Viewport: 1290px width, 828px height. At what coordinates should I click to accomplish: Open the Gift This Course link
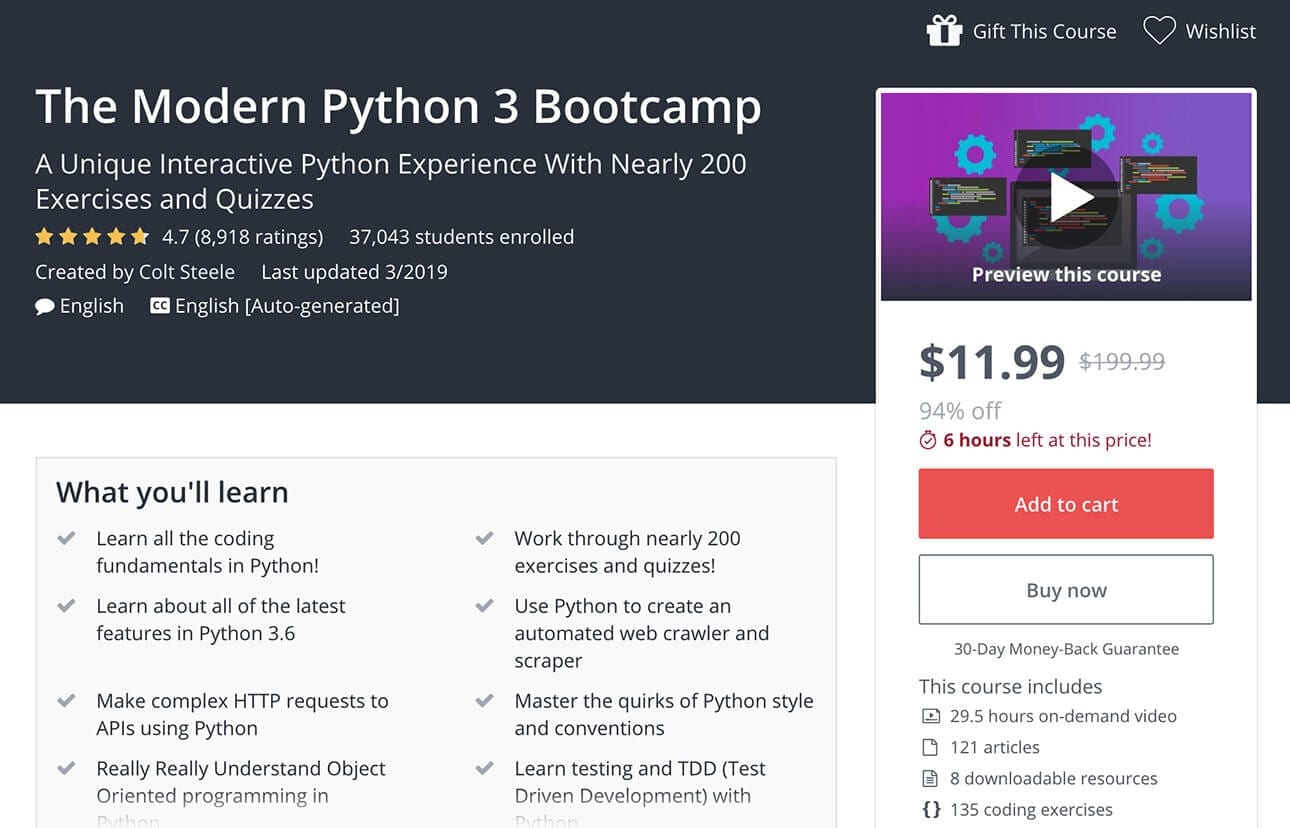click(1044, 31)
